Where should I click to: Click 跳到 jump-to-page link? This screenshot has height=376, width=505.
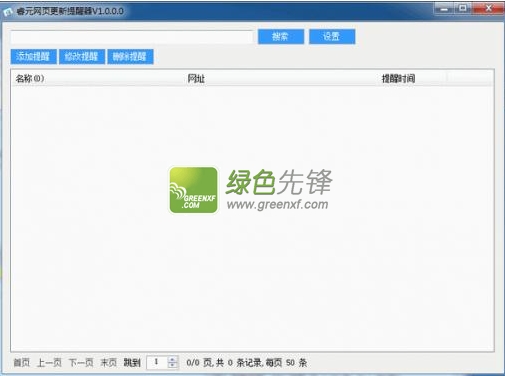(x=132, y=362)
